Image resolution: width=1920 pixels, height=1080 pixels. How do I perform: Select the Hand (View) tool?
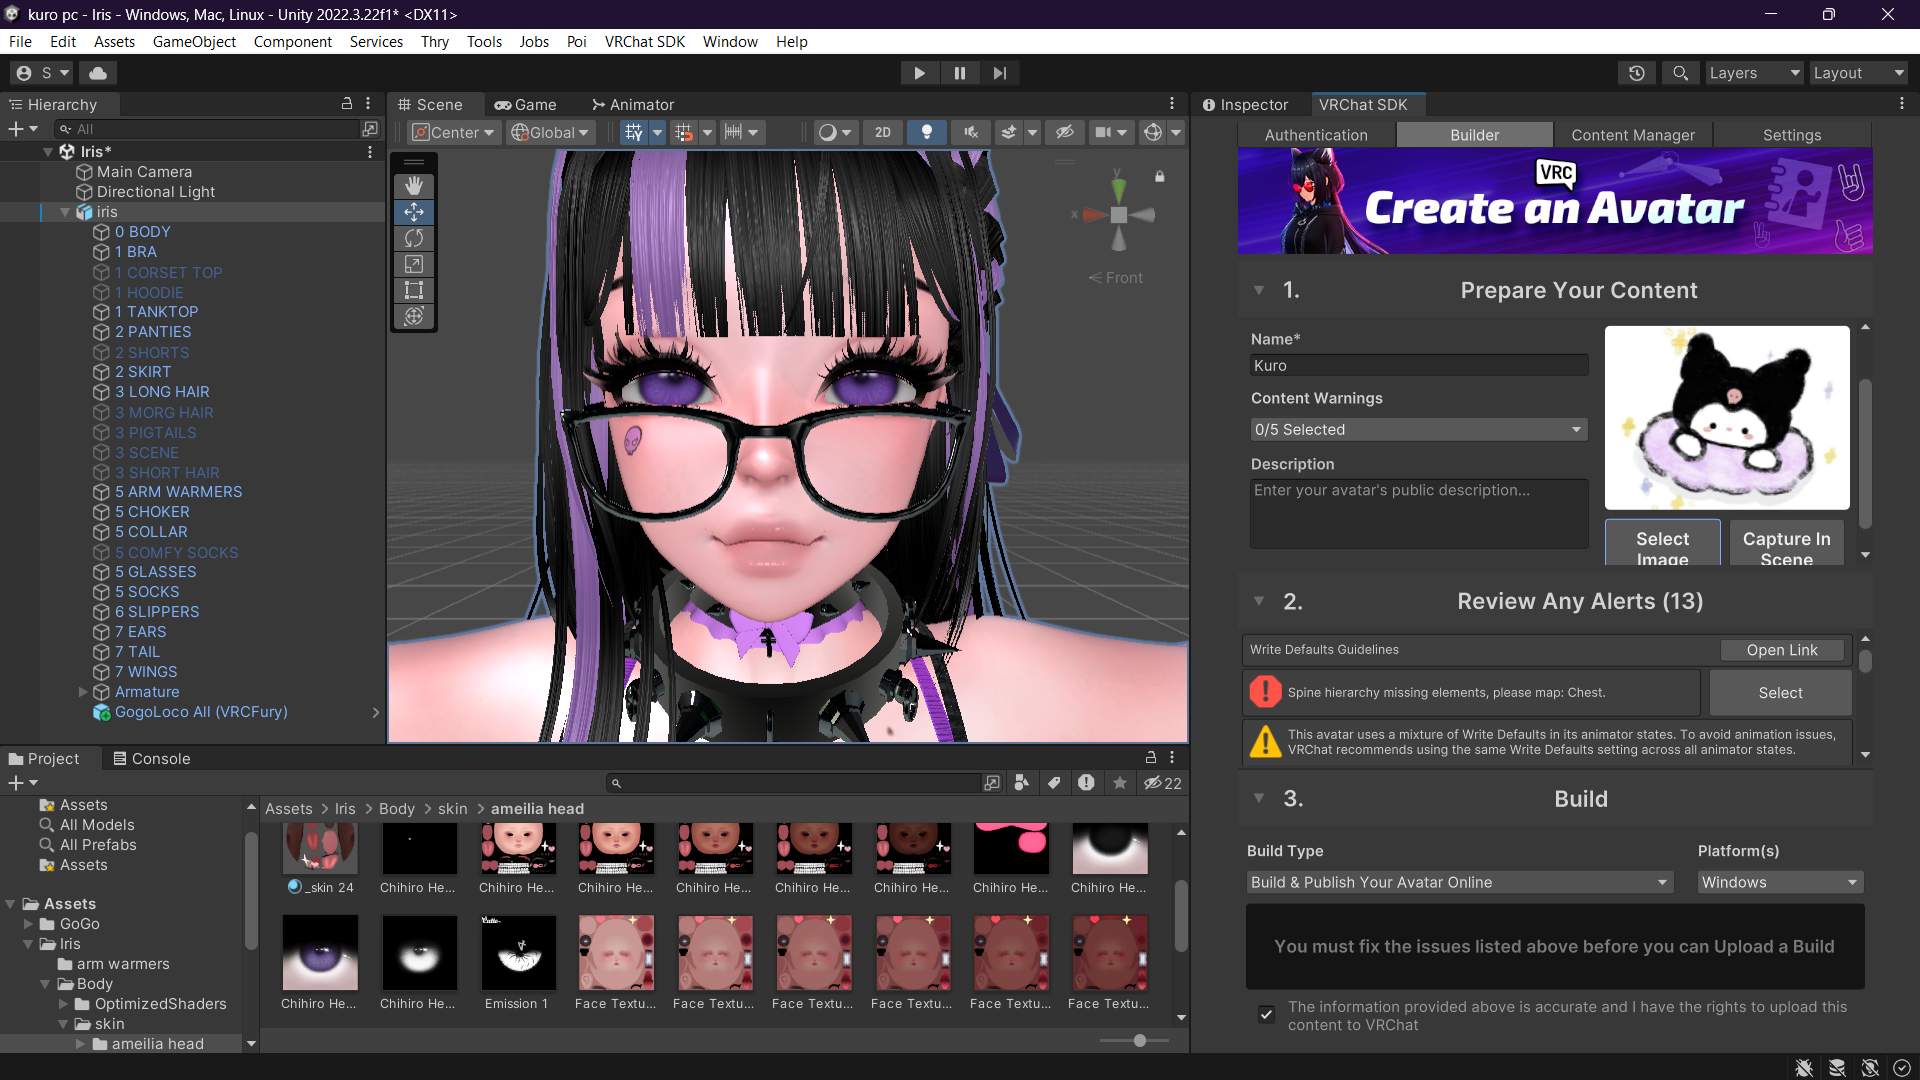coord(414,186)
